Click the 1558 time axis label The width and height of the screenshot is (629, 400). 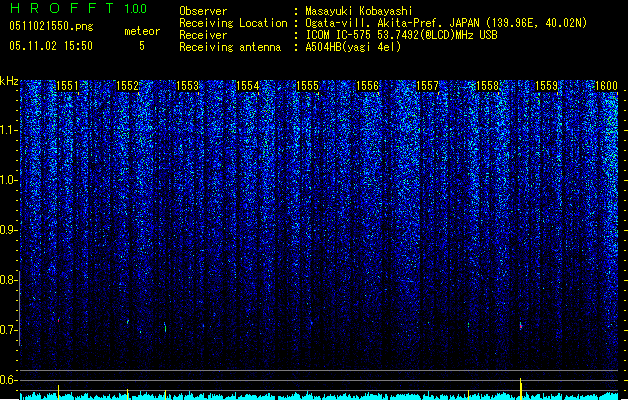tap(487, 86)
